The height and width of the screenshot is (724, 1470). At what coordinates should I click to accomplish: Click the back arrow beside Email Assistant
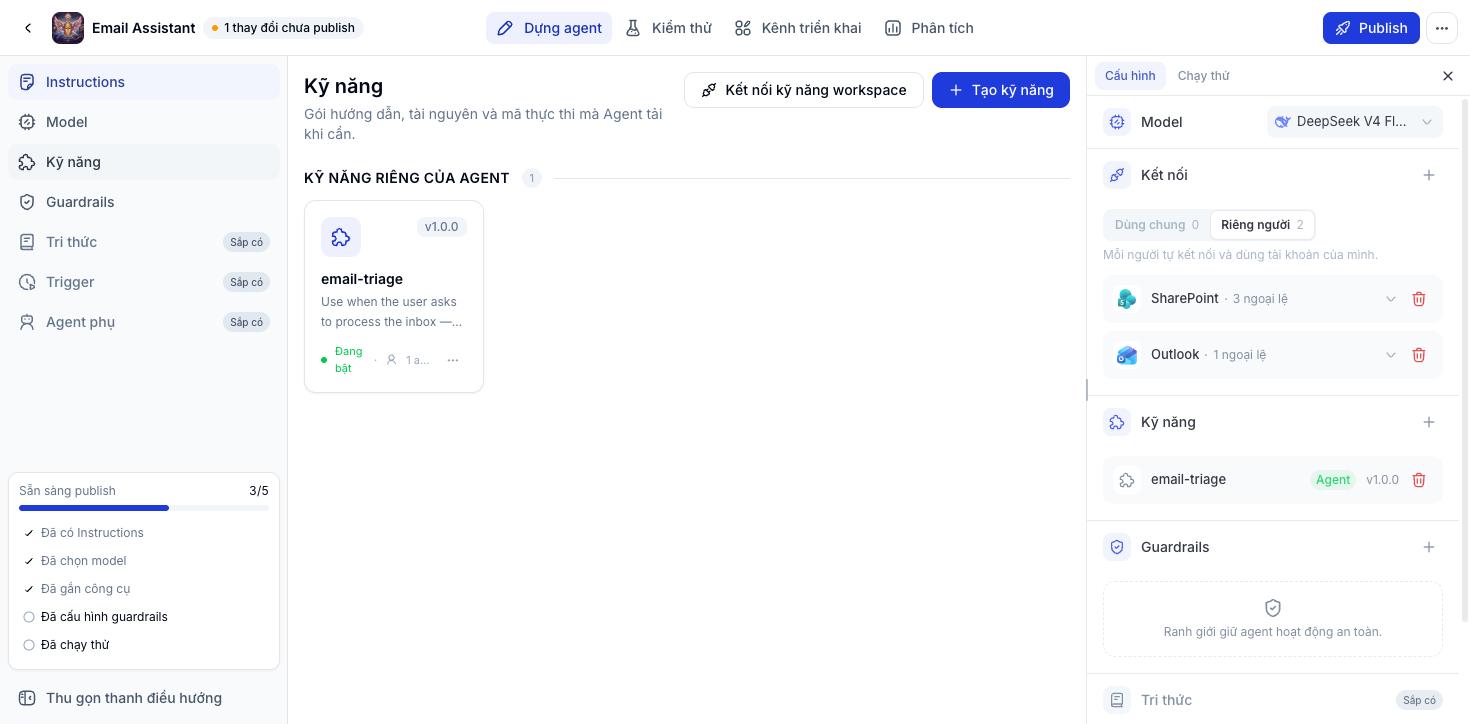tap(28, 28)
